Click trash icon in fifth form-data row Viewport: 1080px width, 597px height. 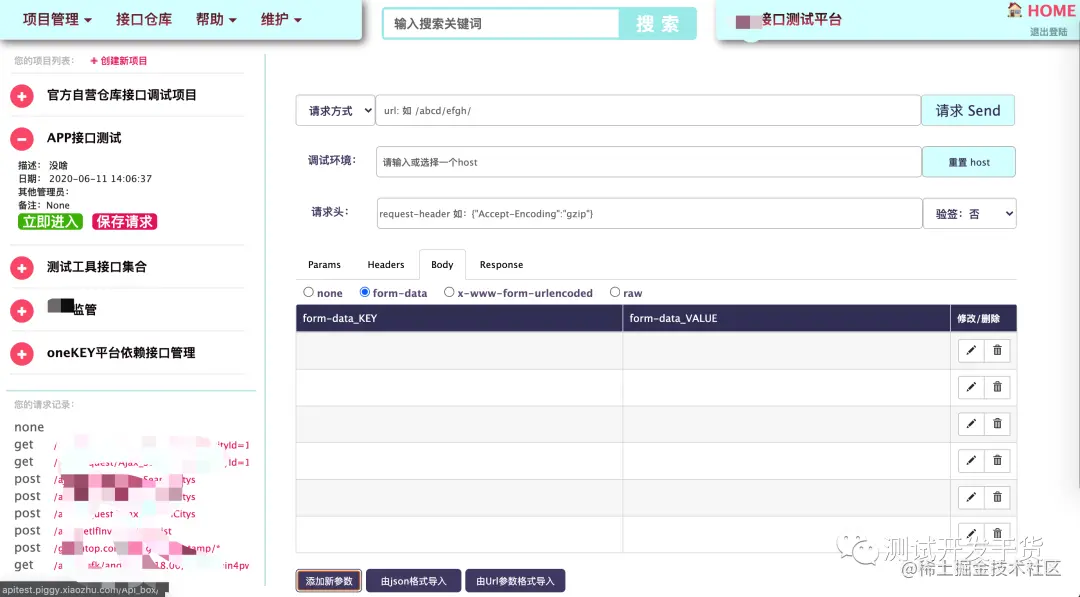coord(997,497)
